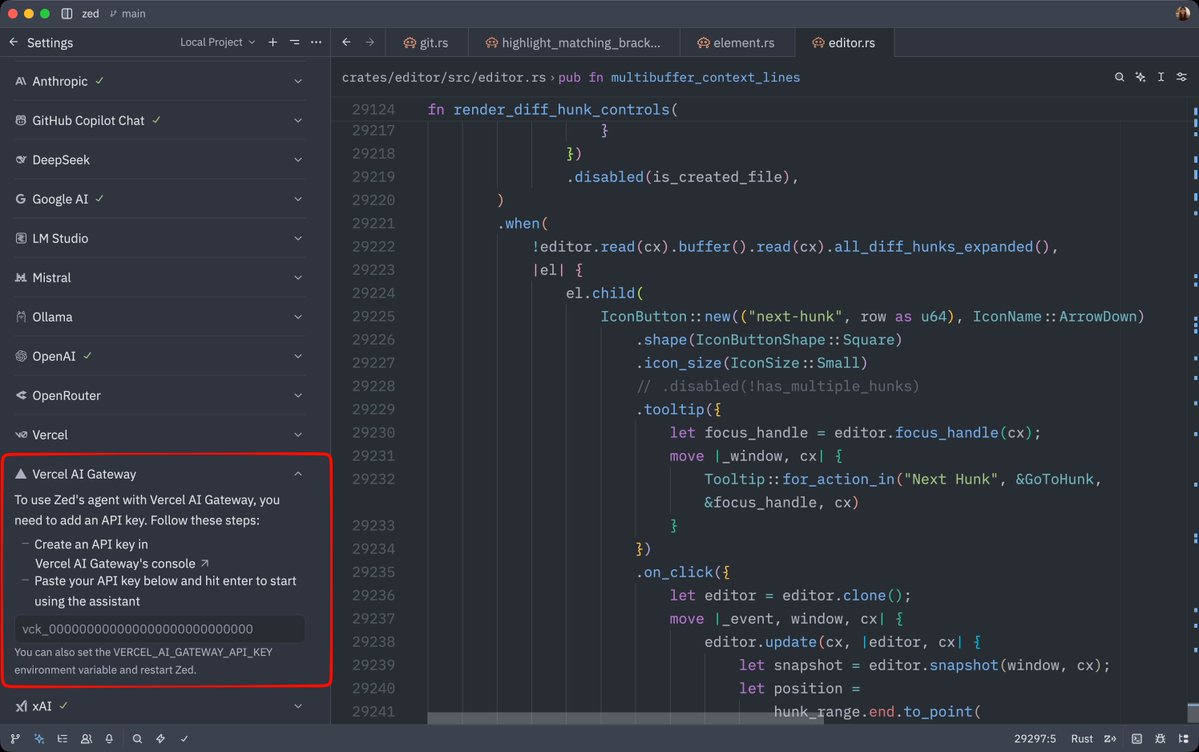Click the zed project name in title bar
Image resolution: width=1199 pixels, height=752 pixels.
[90, 14]
